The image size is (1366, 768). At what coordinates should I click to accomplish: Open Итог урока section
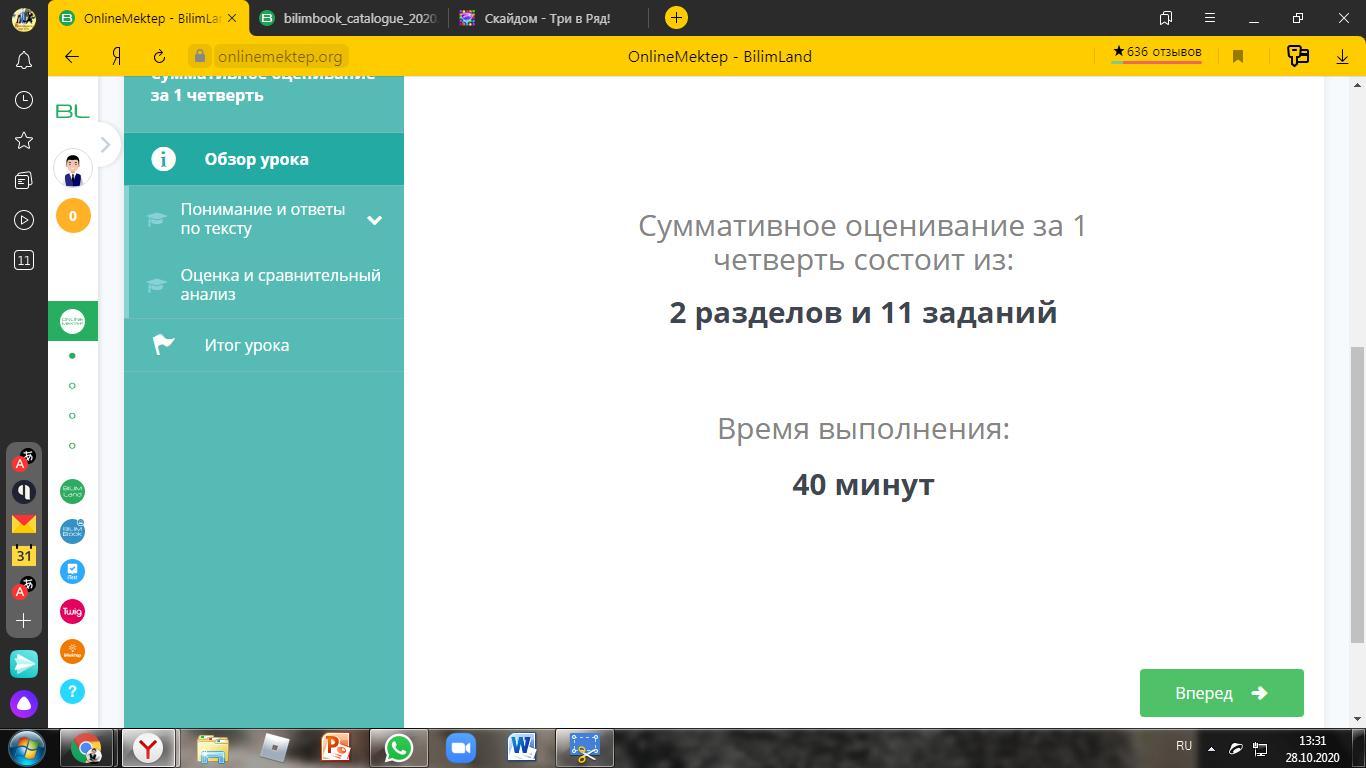246,345
